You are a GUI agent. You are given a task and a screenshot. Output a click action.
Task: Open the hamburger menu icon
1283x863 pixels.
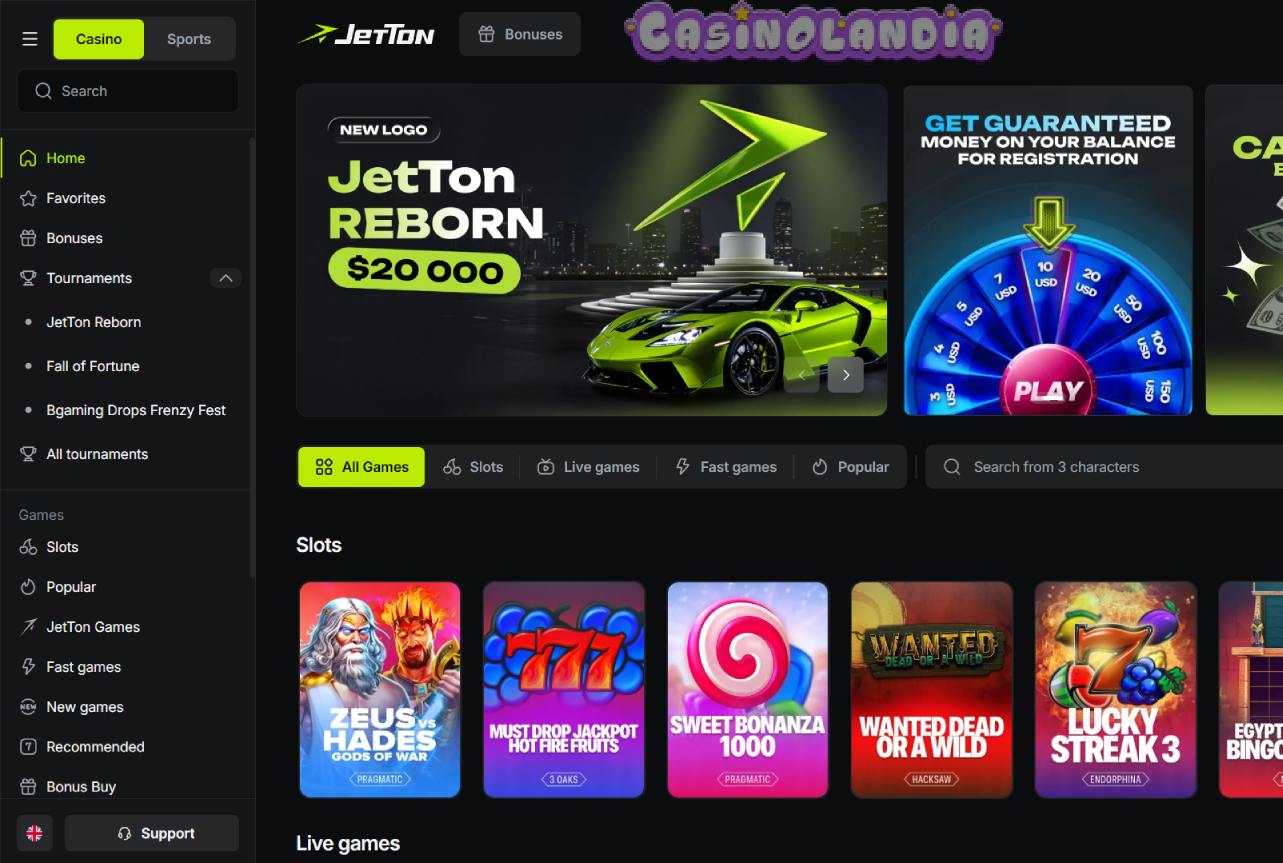click(30, 39)
